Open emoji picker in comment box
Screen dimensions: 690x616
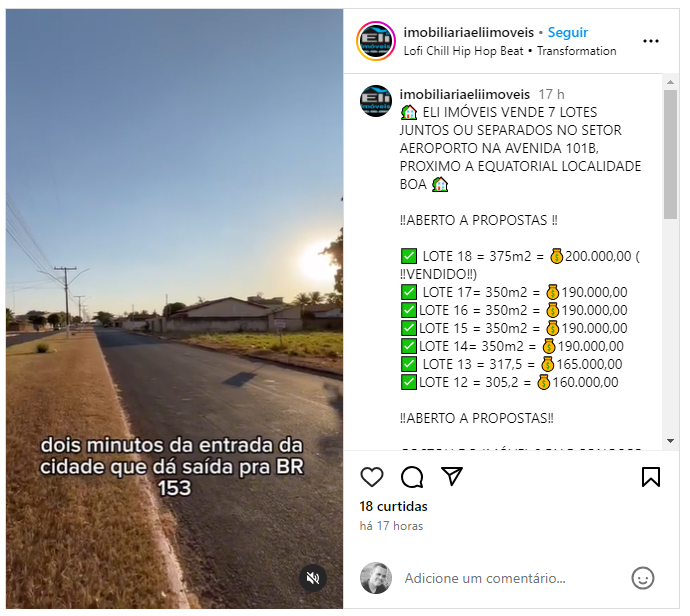click(644, 579)
